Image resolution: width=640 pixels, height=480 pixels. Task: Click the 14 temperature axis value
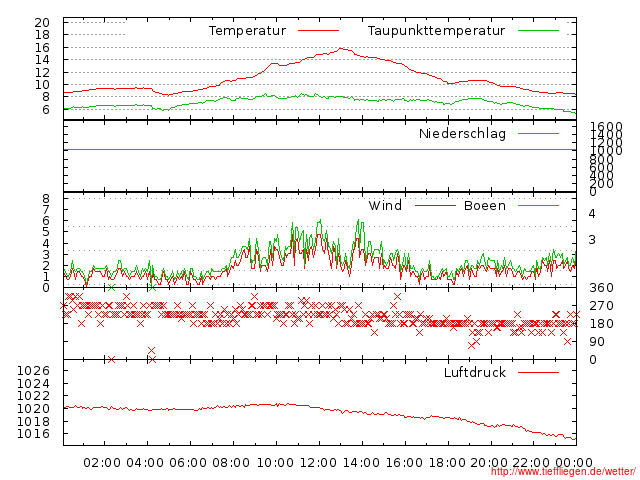42,60
